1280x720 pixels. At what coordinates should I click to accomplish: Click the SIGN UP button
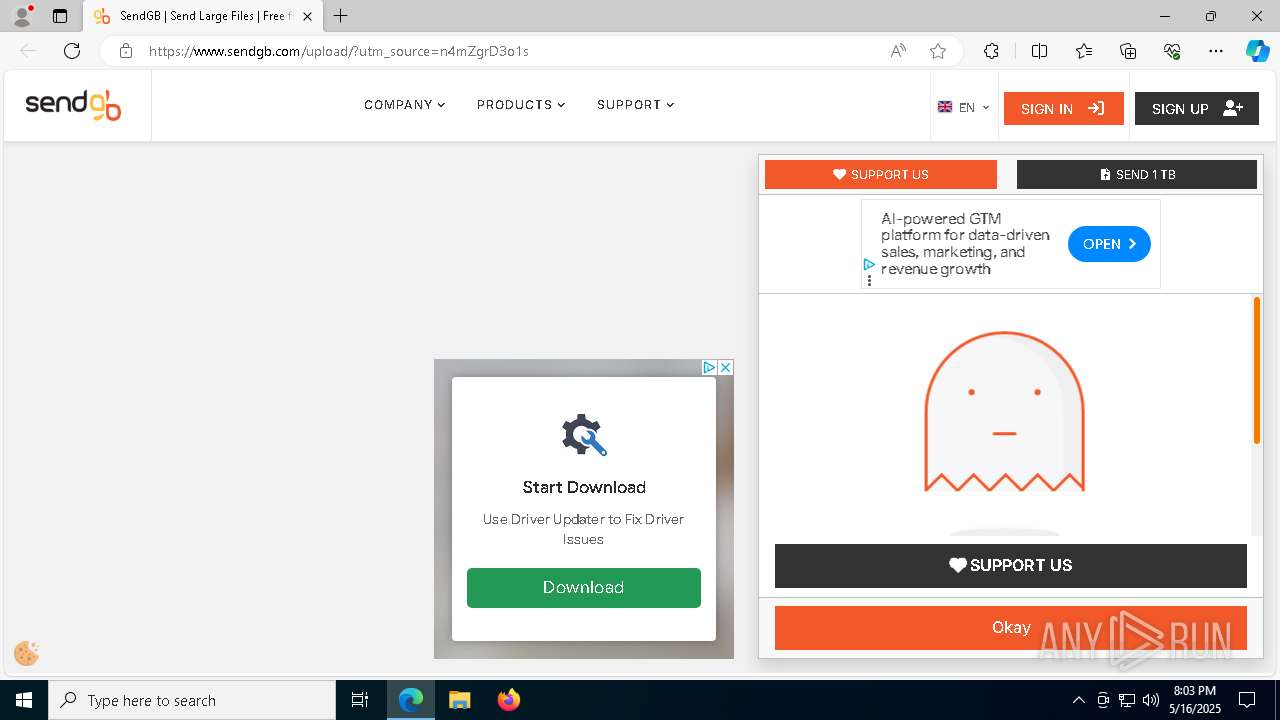click(1197, 108)
